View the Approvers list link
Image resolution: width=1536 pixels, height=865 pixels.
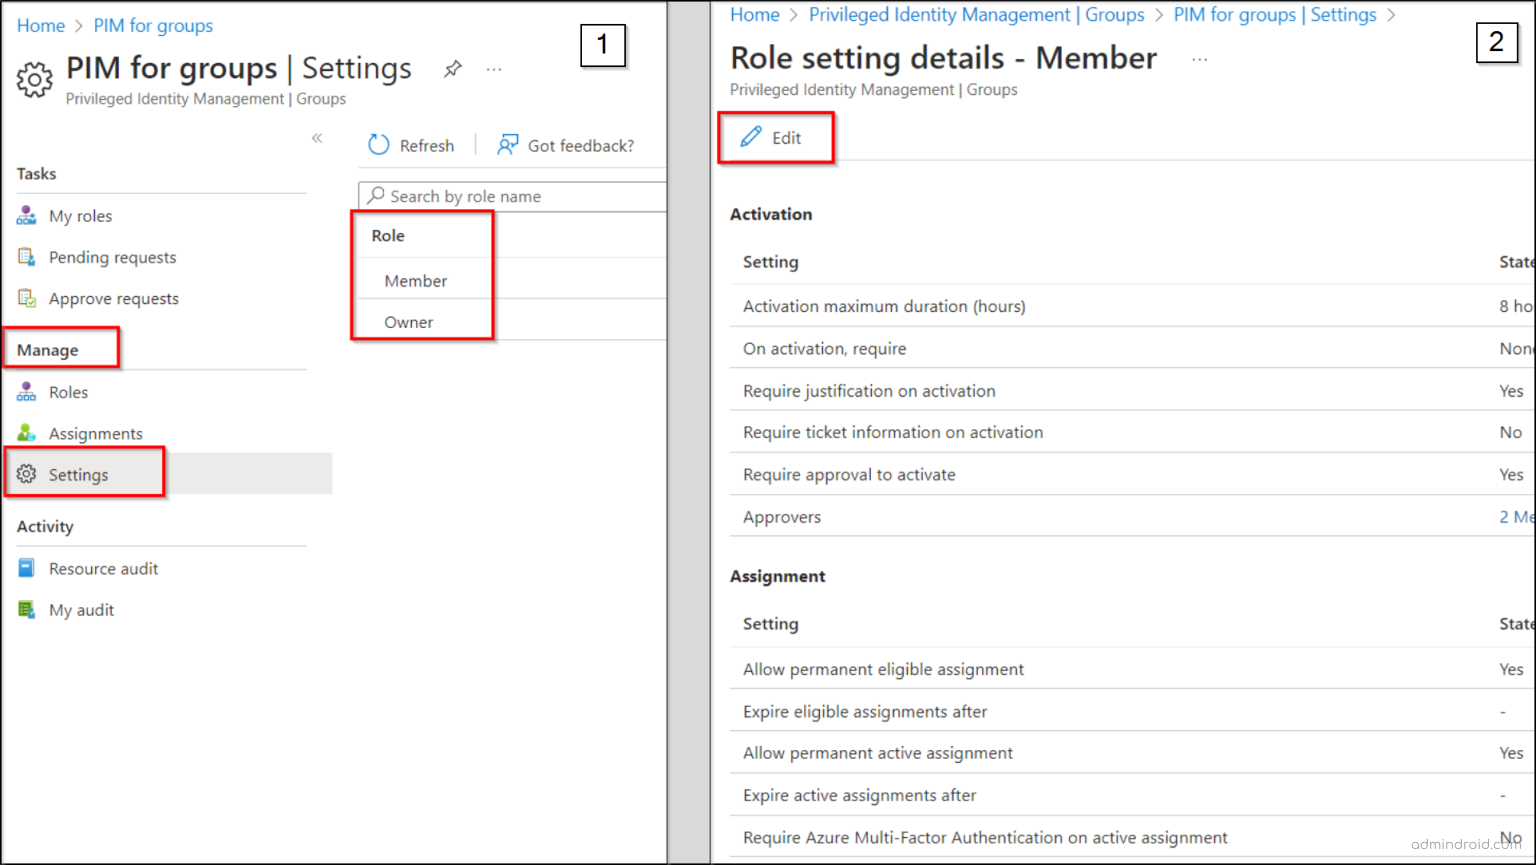[x=1517, y=517]
